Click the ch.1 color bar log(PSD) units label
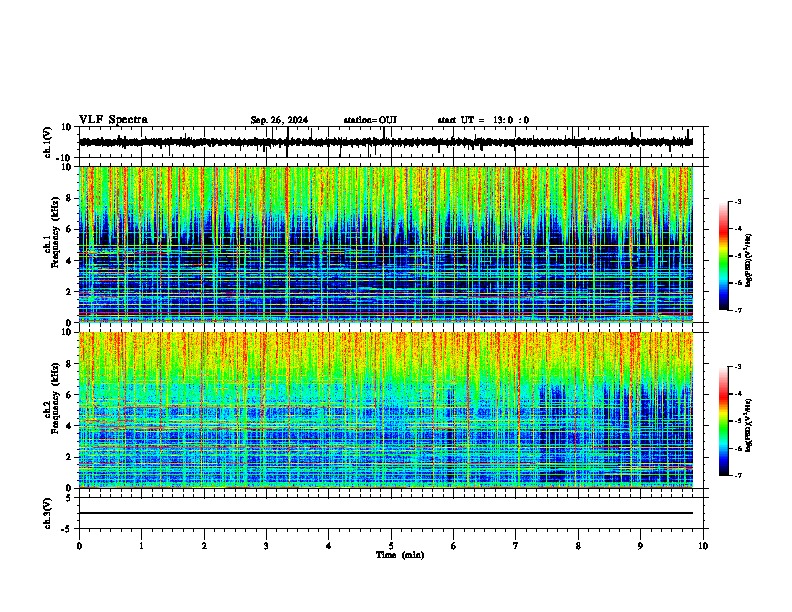Viewport: 792px width, 612px height. [x=749, y=260]
